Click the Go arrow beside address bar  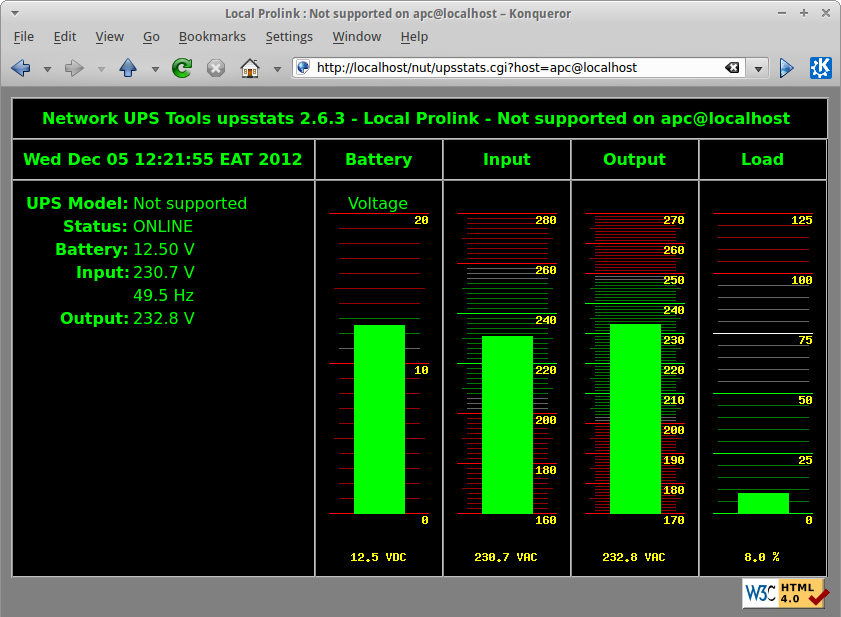point(786,68)
